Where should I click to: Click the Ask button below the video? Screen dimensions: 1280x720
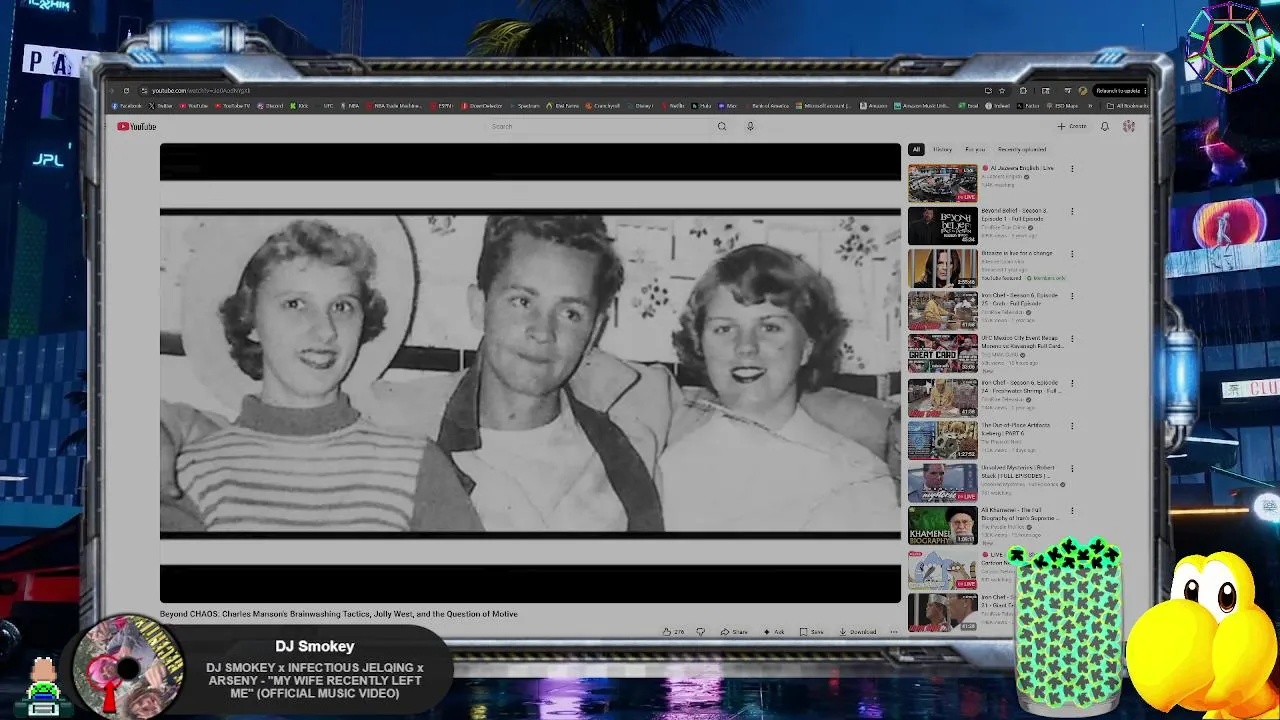coord(774,632)
